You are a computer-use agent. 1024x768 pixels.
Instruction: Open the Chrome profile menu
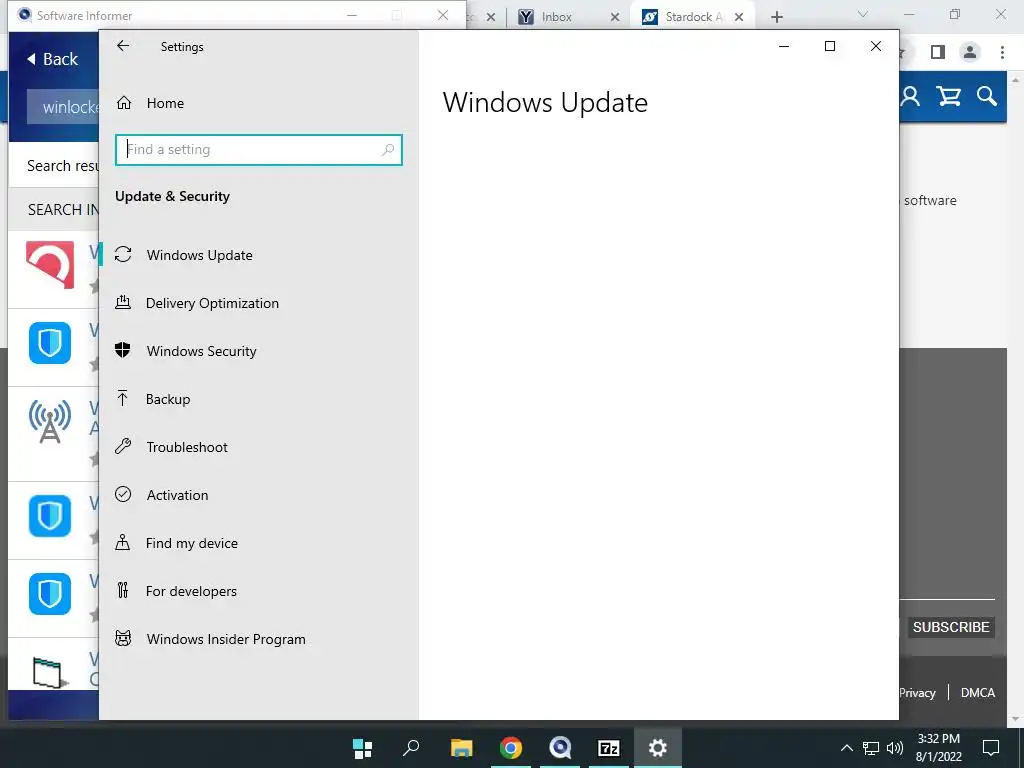pos(970,52)
